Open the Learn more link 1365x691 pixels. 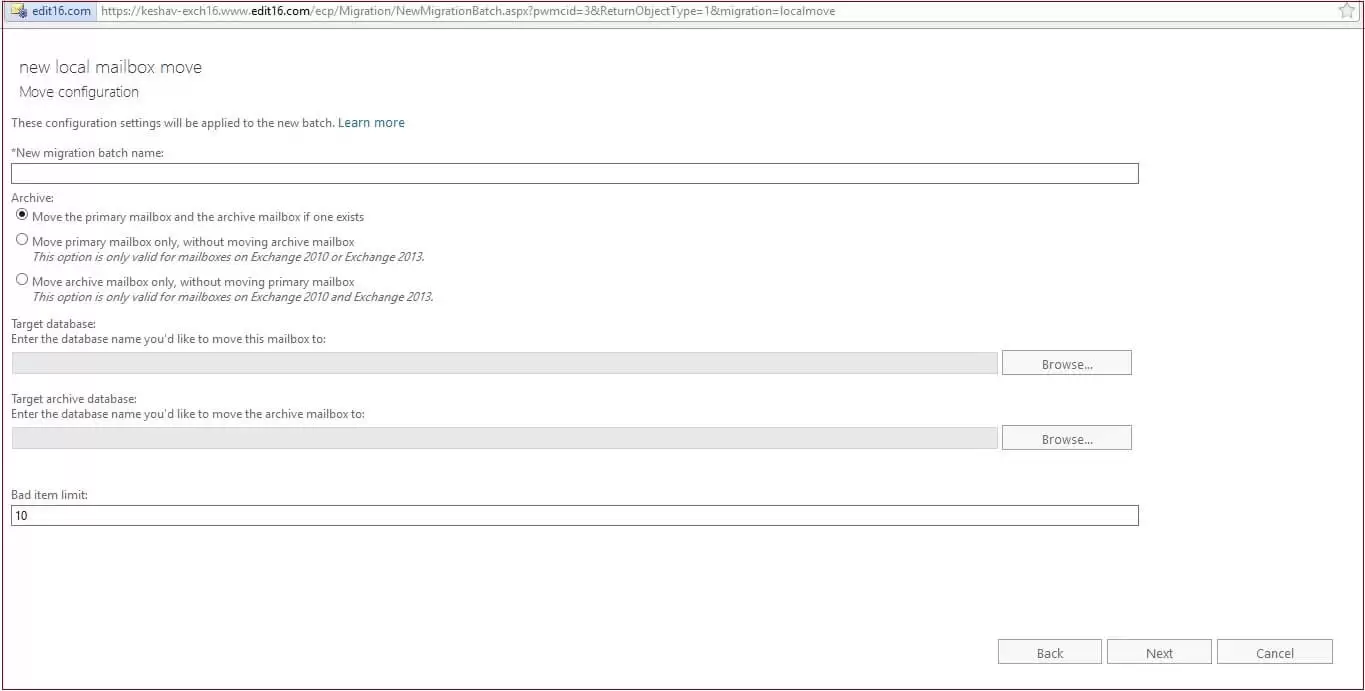click(371, 123)
